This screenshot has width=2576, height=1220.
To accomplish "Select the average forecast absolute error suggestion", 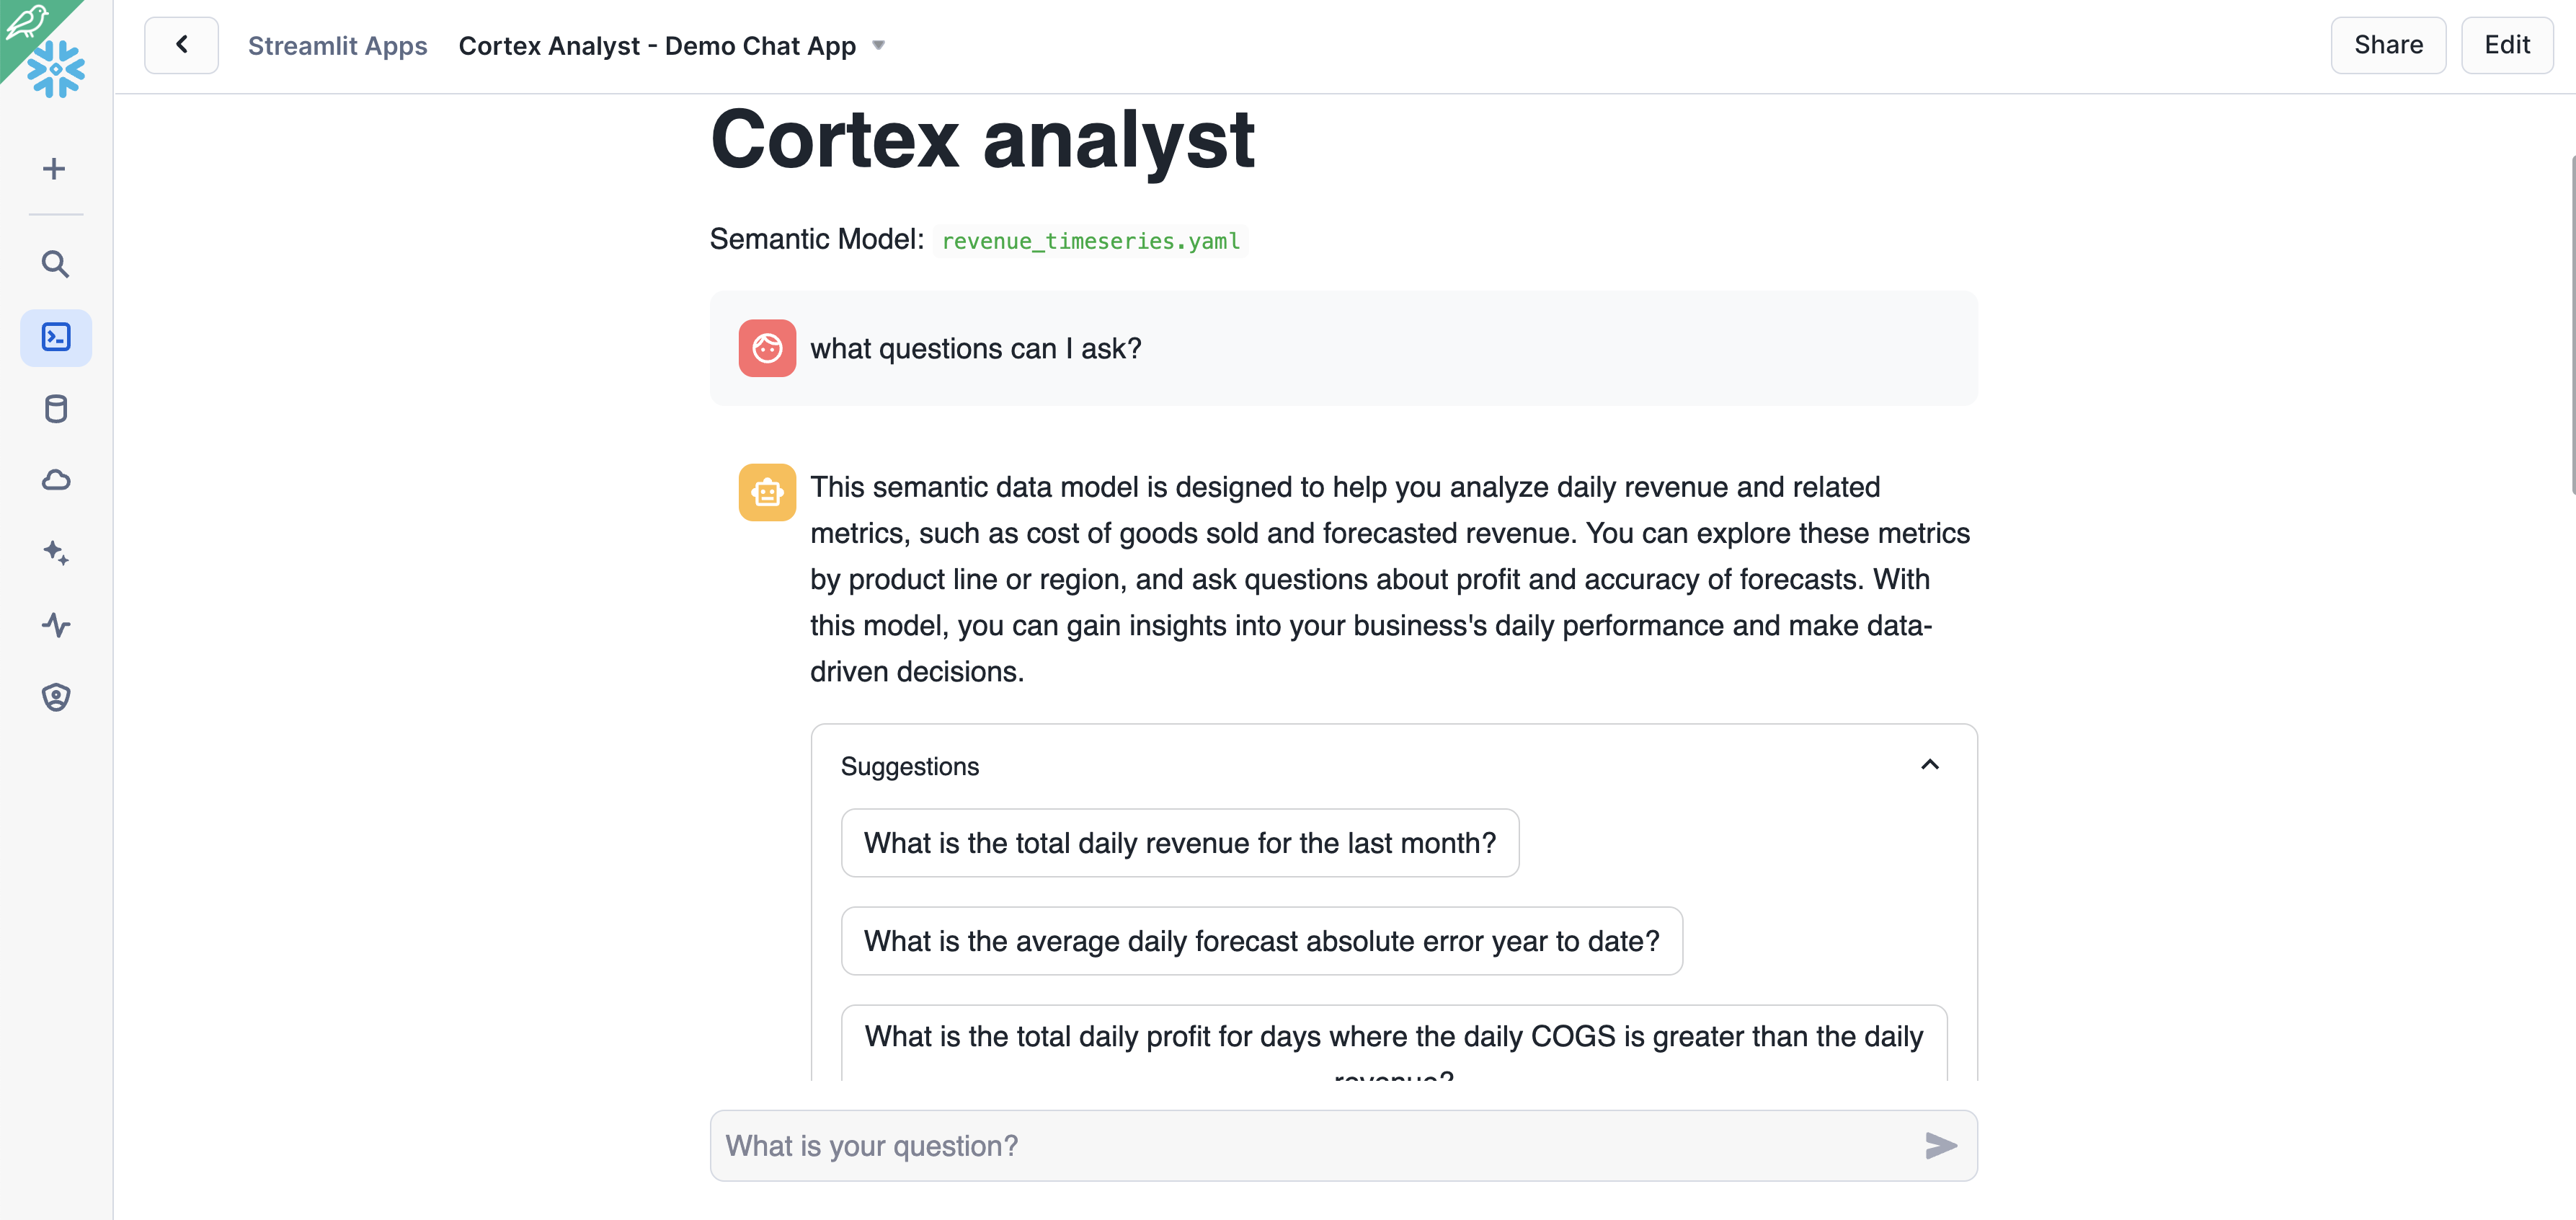I will click(1261, 941).
